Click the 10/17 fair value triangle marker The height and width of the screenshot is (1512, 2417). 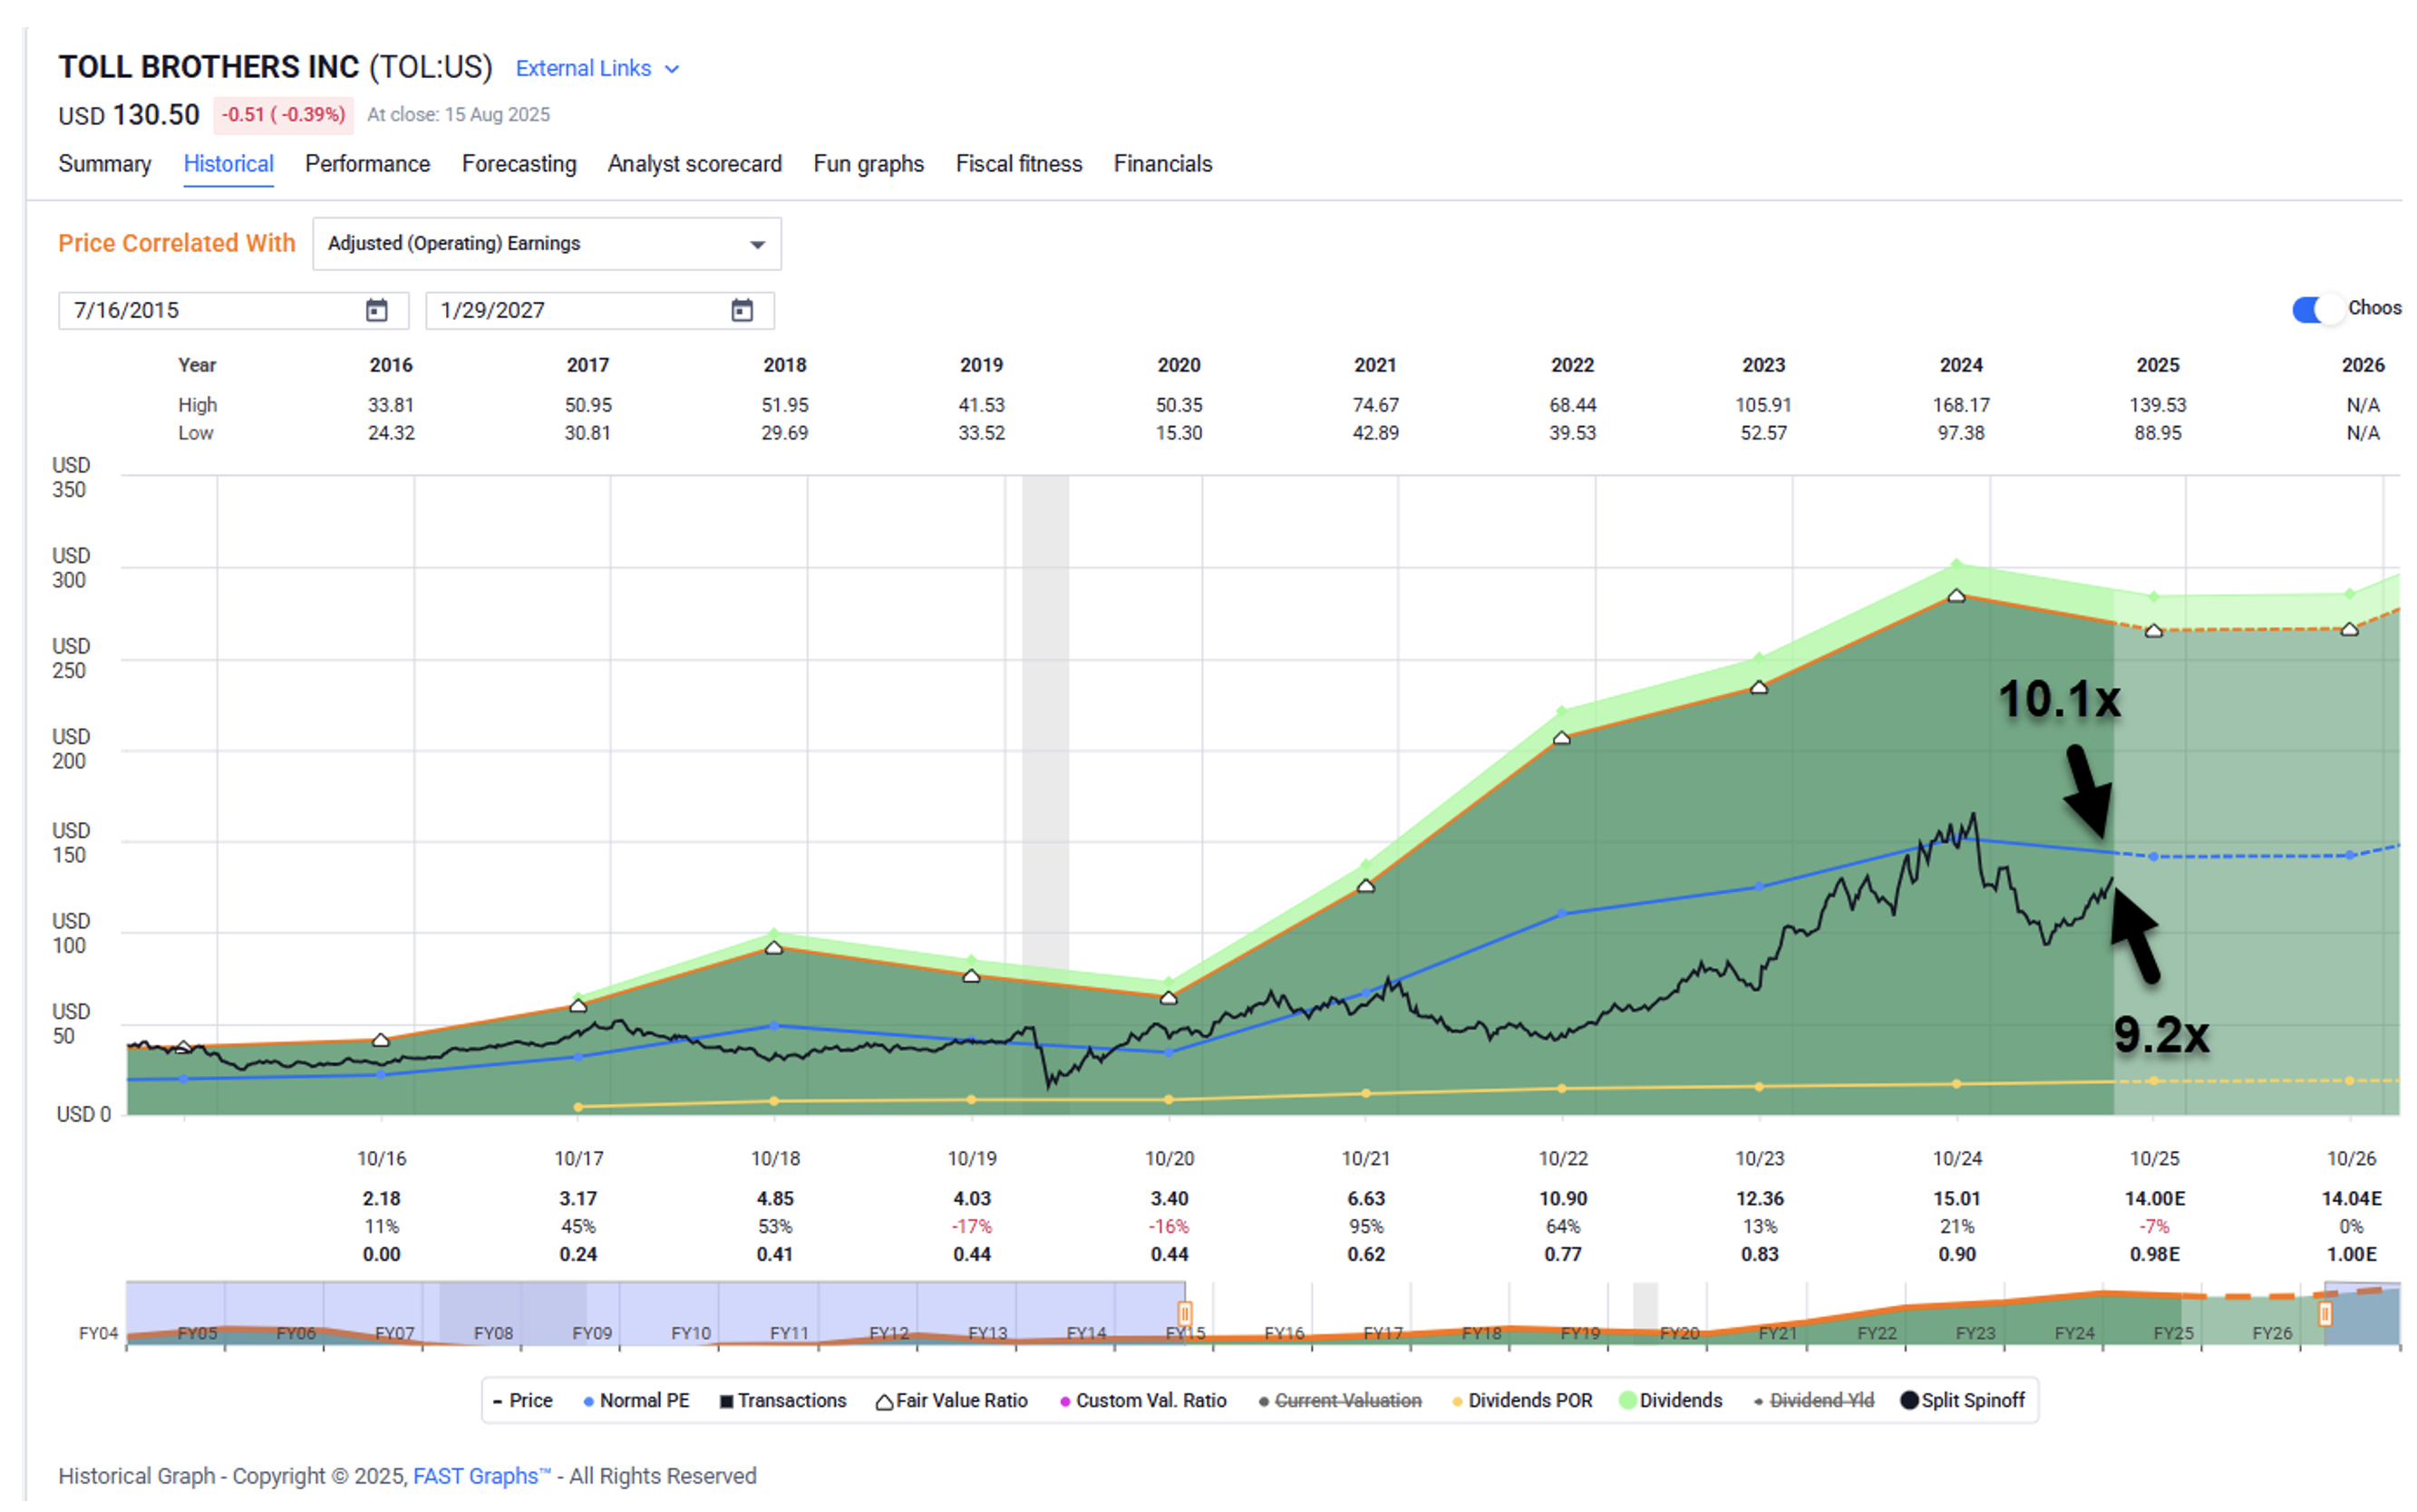[x=577, y=1005]
